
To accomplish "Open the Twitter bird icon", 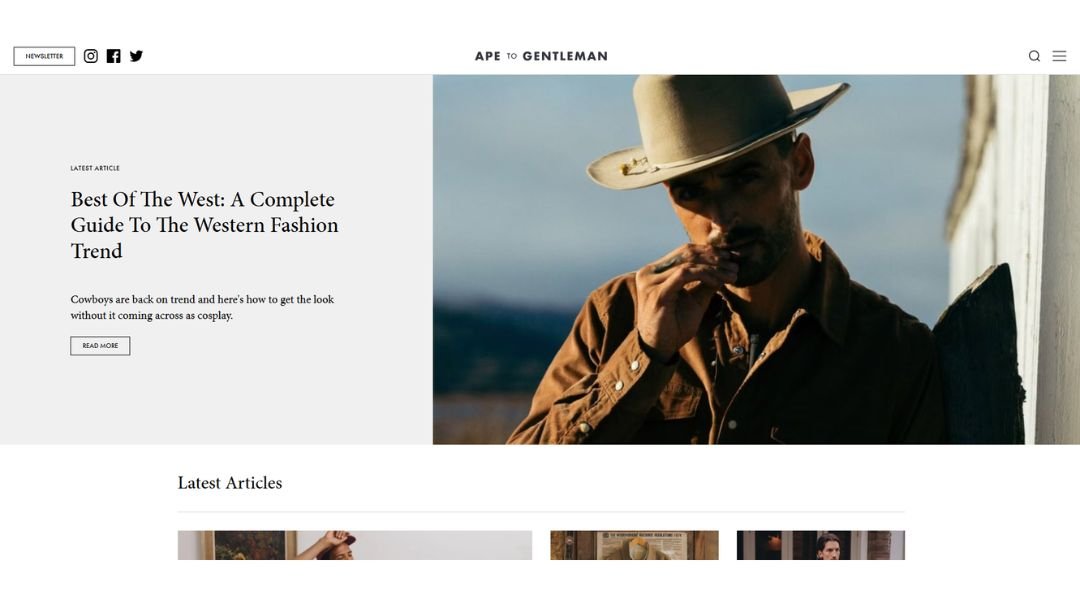I will pos(136,56).
